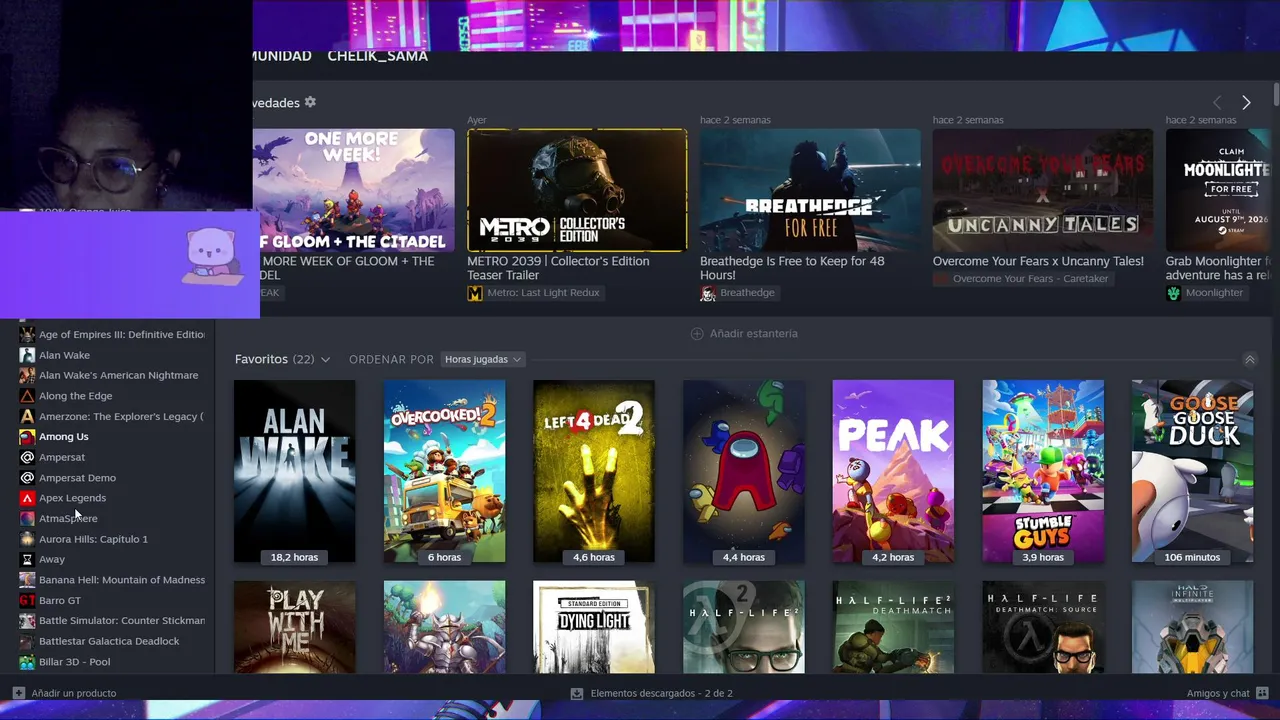Screen dimensions: 1280x720
Task: Click the Elementos descargados - 2 de 2 text
Action: (662, 693)
